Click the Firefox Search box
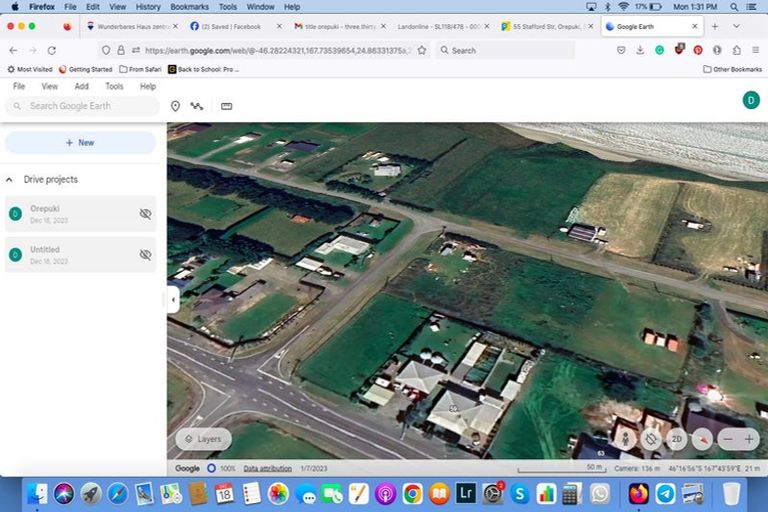 coord(505,50)
